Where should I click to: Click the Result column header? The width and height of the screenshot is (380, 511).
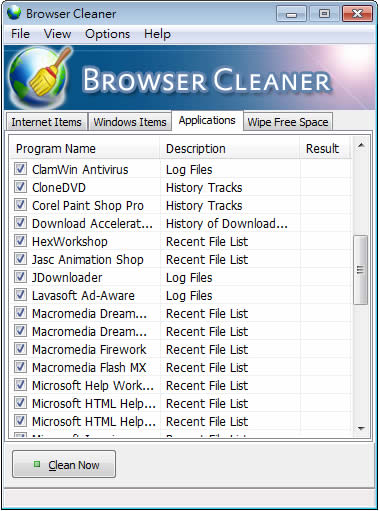[325, 149]
